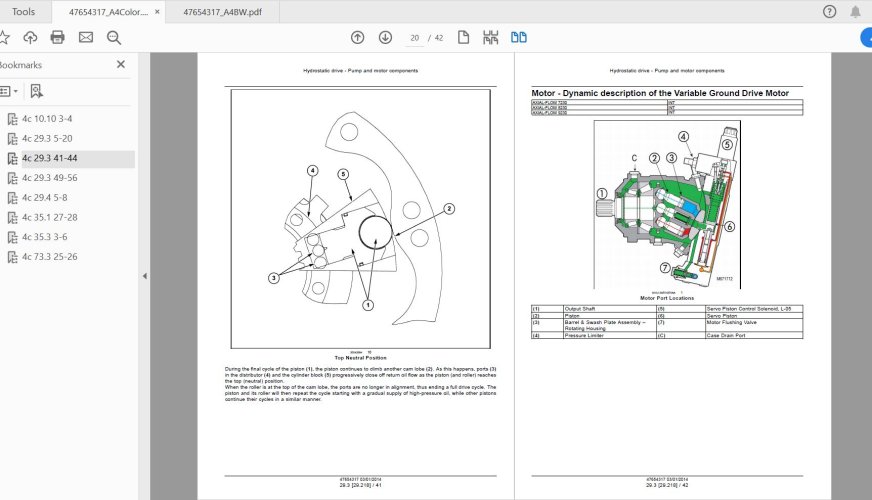Switch to 47654317_A4BW.pdf tab
This screenshot has width=872, height=500.
[x=222, y=12]
